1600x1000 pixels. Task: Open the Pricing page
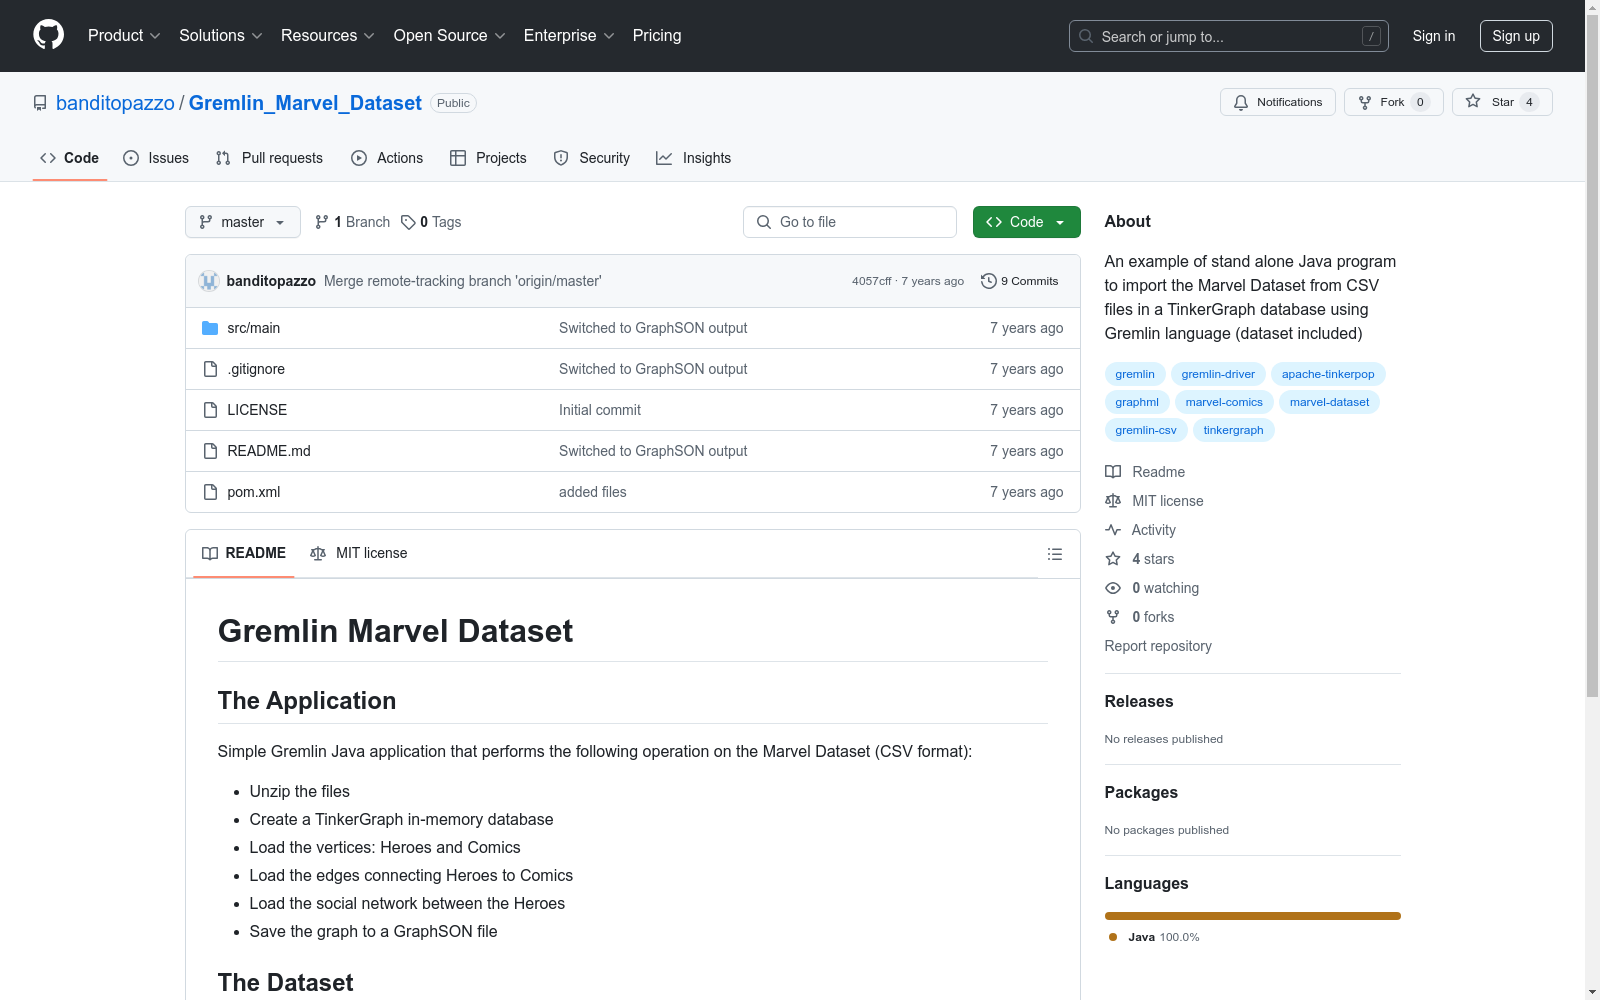[657, 36]
